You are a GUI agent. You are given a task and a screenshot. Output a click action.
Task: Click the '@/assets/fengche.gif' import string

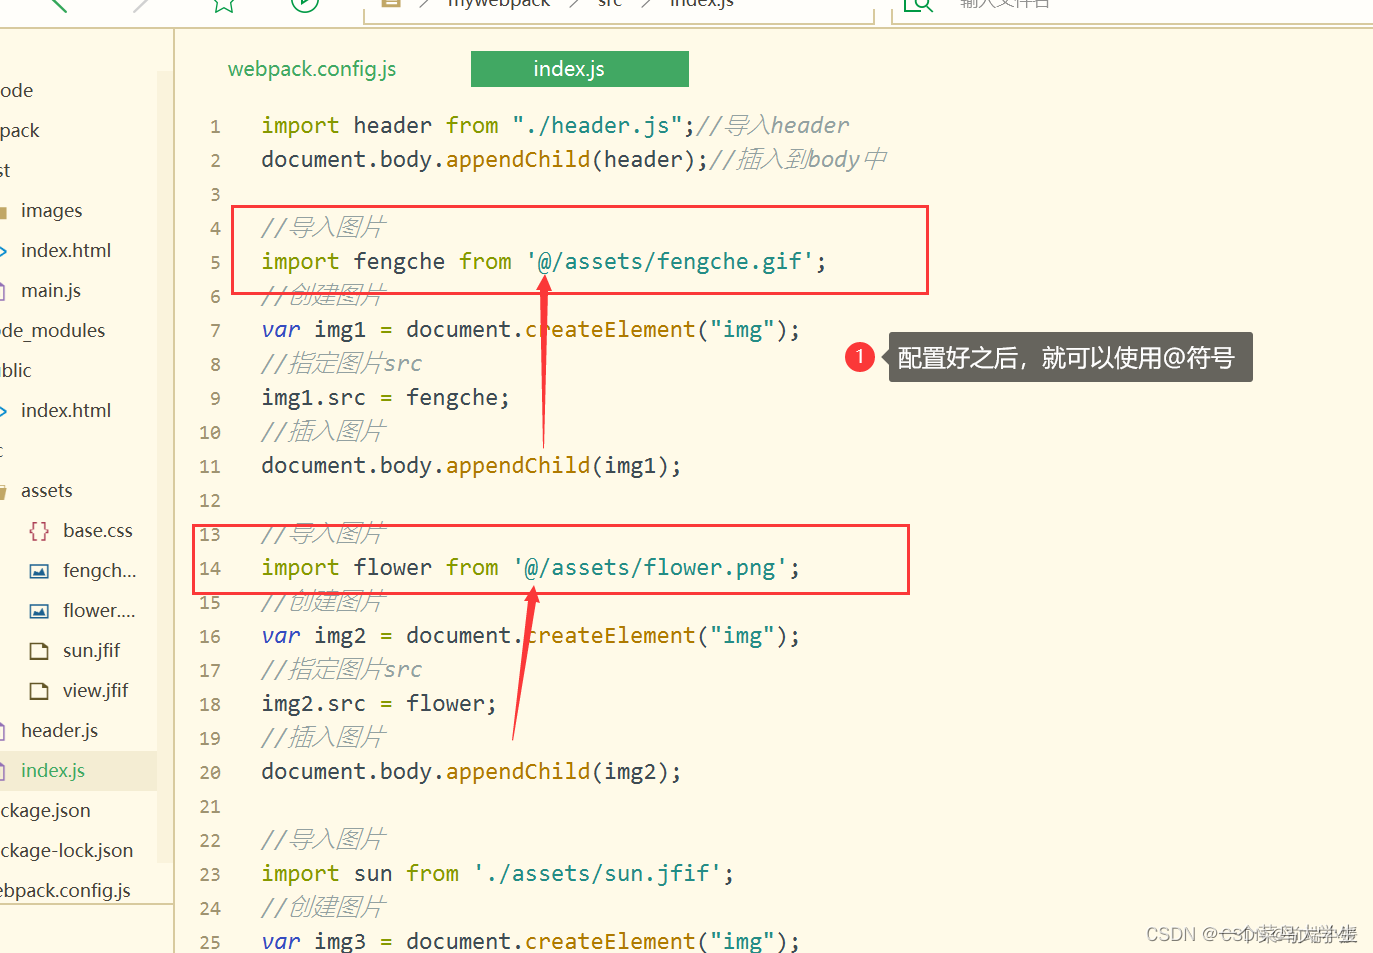click(670, 262)
